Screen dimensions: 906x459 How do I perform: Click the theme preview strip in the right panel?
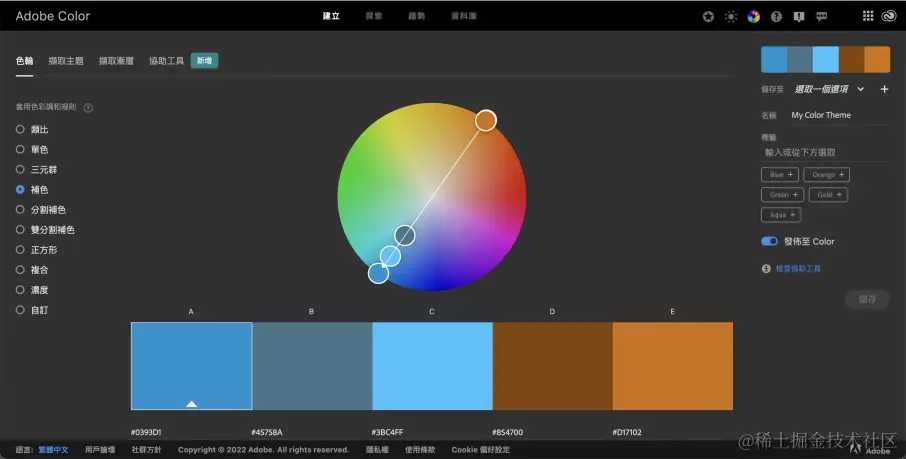825,60
